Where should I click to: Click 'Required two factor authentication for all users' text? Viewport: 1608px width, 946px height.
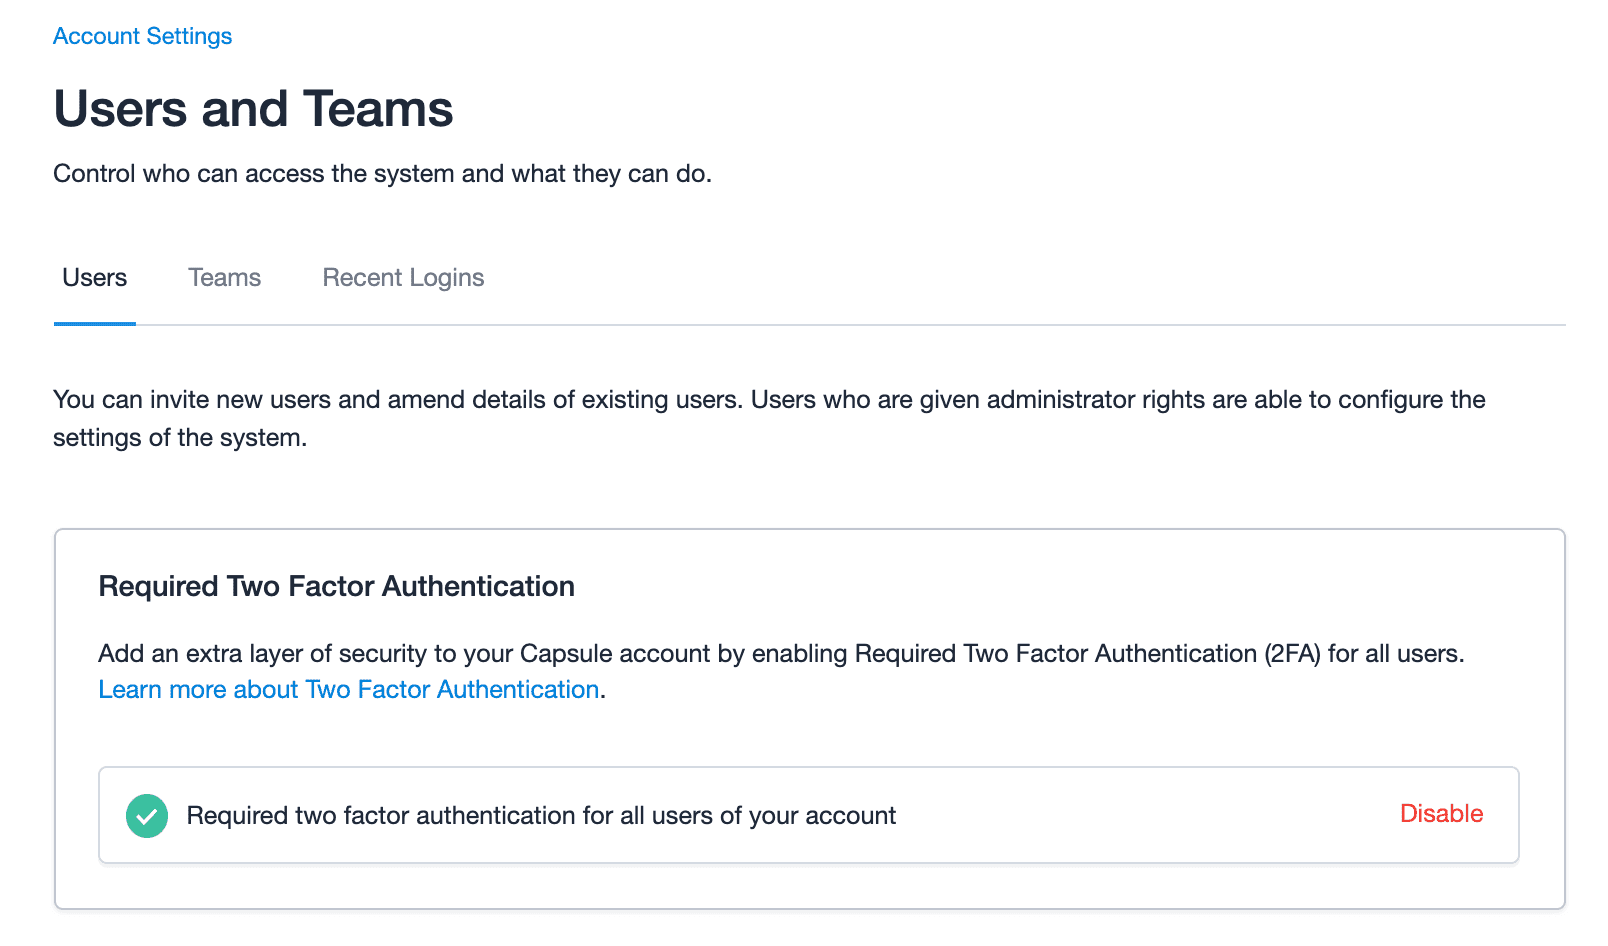coord(541,816)
